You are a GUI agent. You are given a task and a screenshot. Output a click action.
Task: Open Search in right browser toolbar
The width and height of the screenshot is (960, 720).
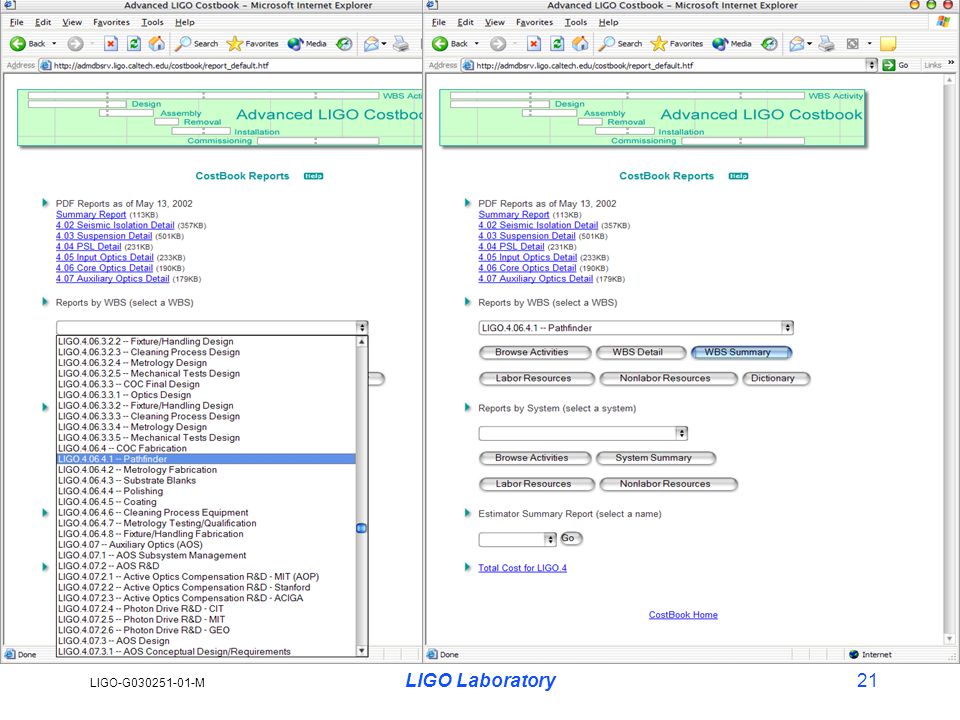coord(620,43)
